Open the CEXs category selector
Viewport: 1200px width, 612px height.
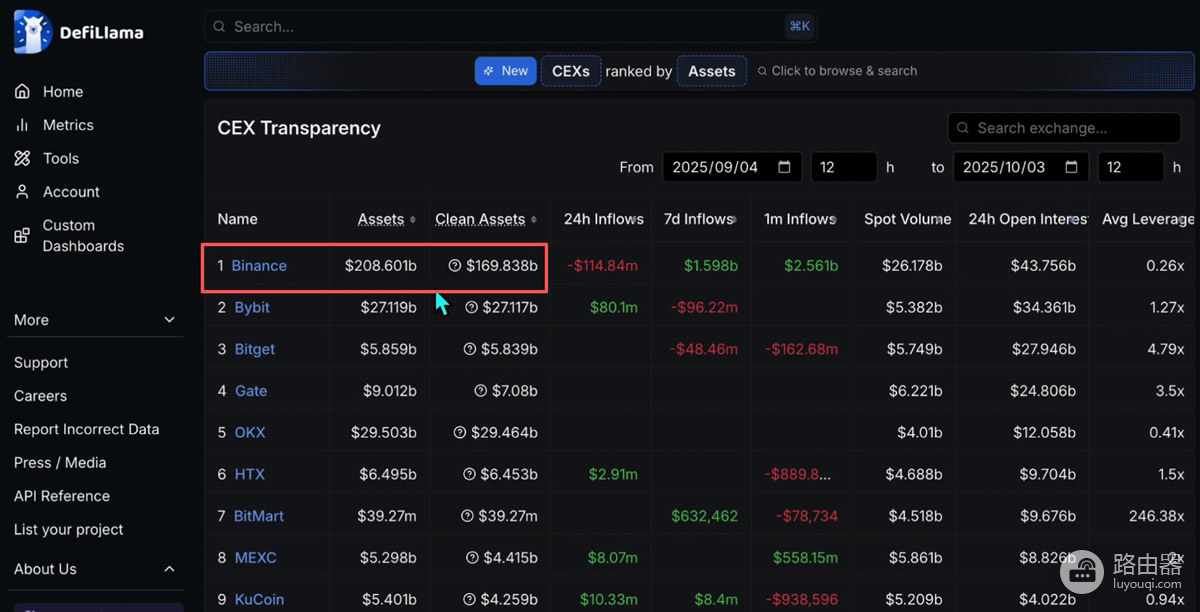[x=571, y=71]
